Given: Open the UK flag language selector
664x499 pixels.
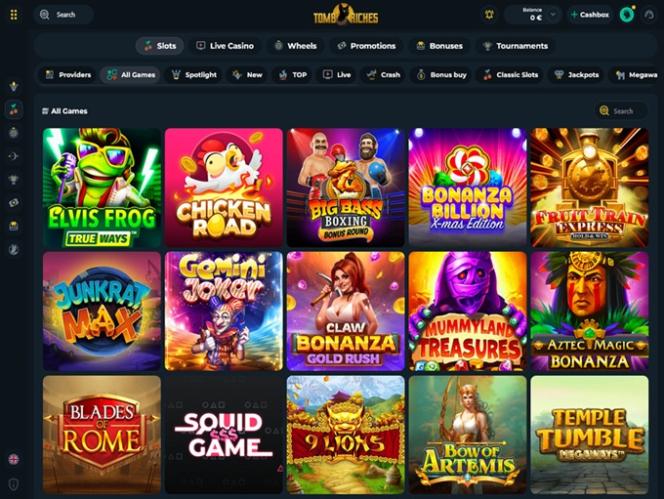Looking at the screenshot, I should (14, 459).
